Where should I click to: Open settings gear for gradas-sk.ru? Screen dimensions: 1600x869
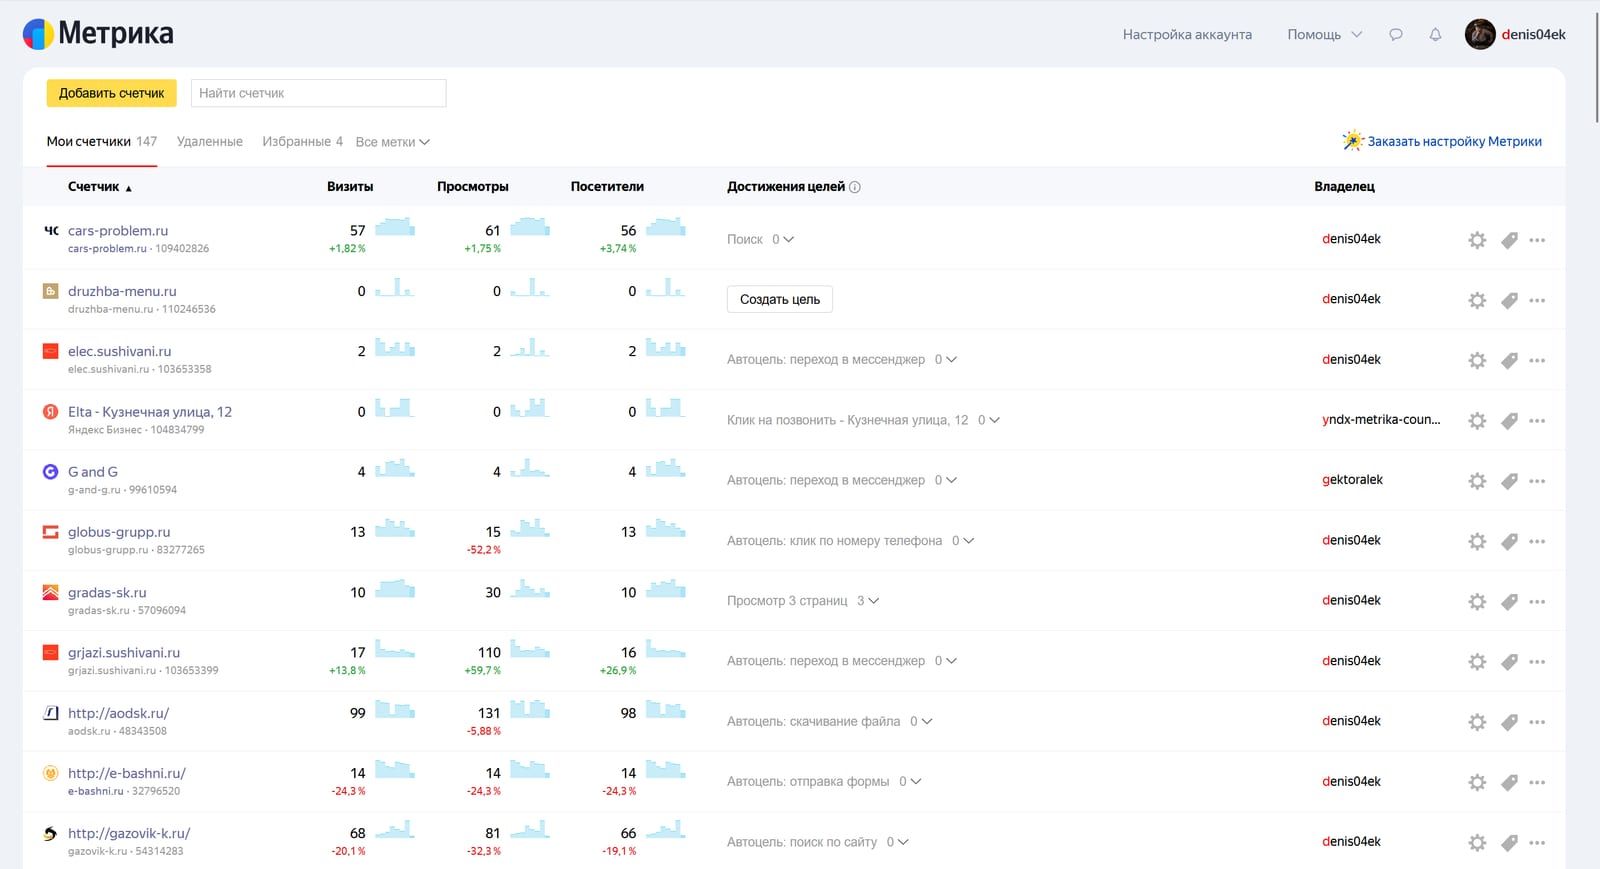point(1477,601)
